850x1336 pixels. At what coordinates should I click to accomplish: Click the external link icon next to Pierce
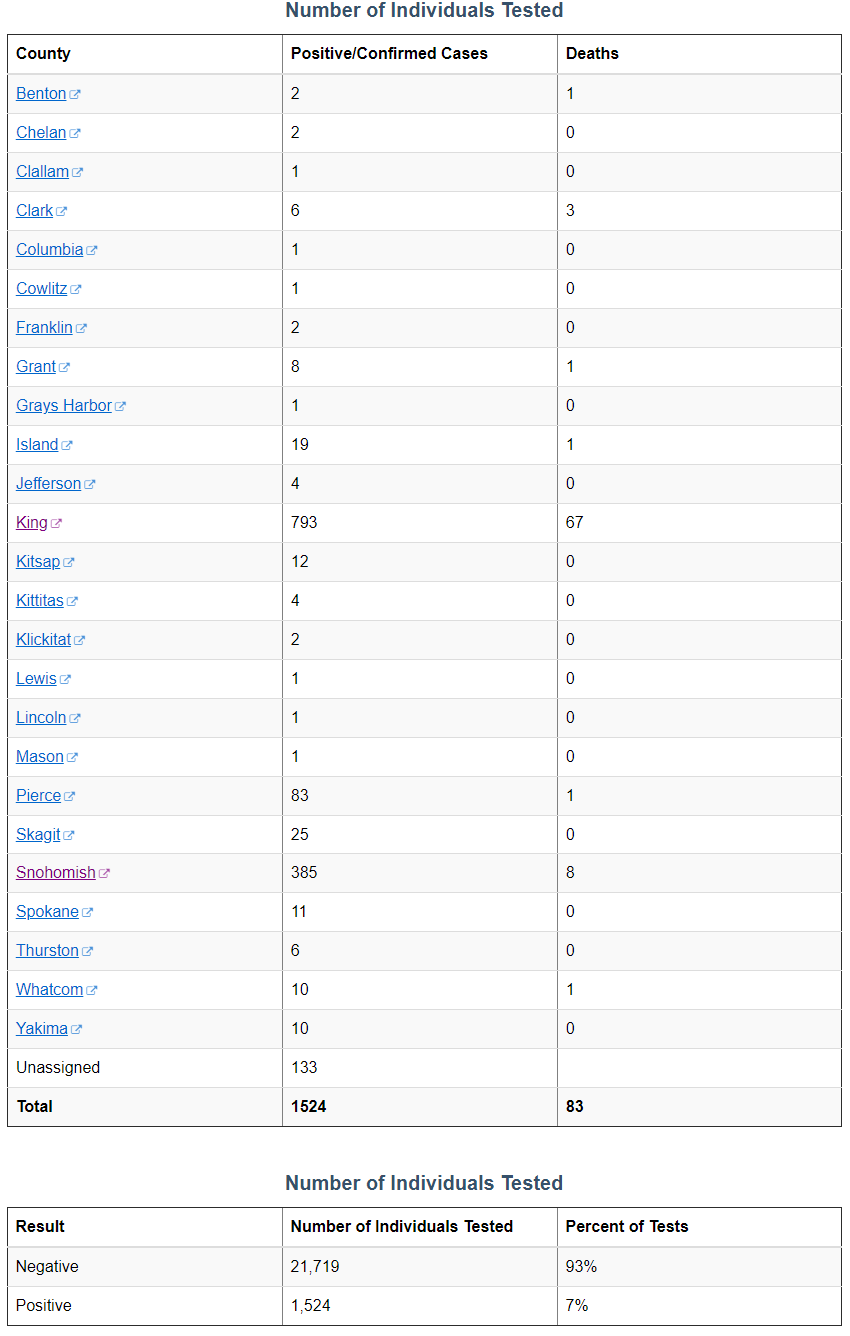[70, 795]
